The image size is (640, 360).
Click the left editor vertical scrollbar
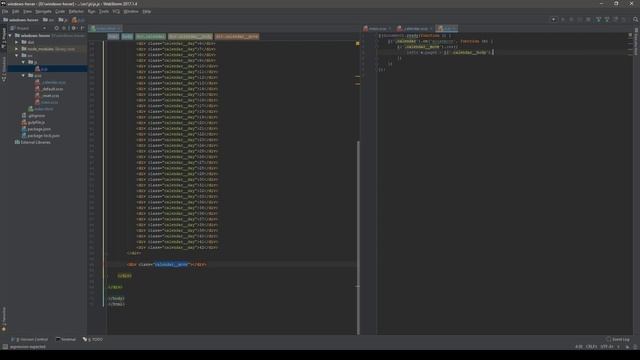(358, 237)
